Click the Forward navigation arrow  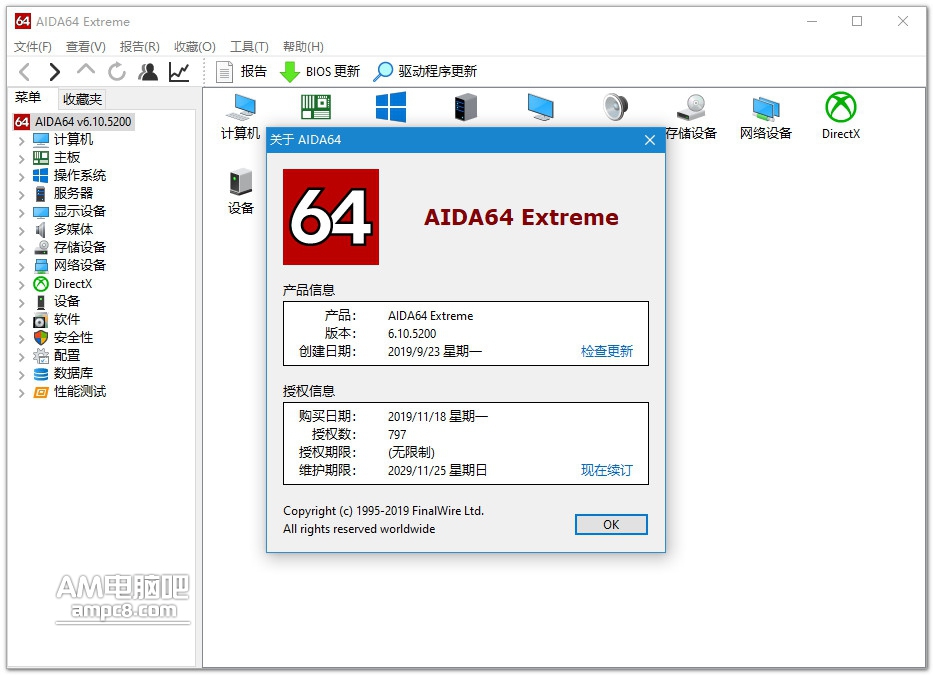(x=55, y=72)
